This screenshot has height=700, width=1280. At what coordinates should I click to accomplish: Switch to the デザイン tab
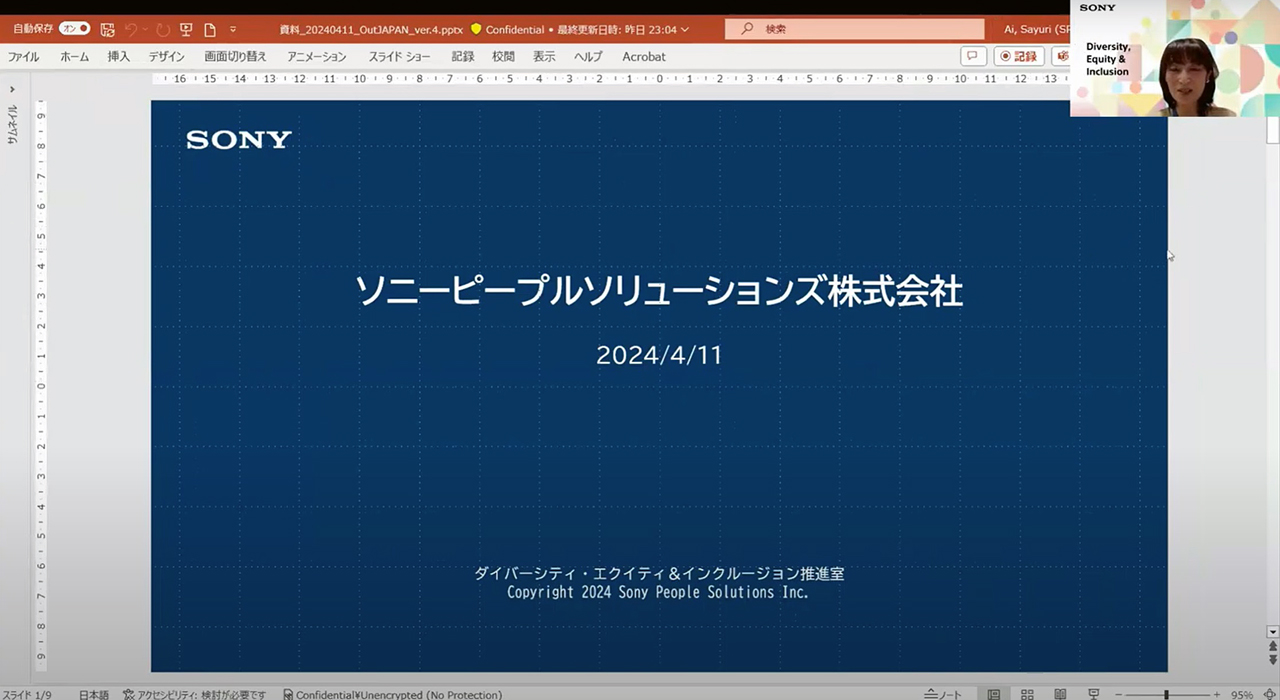167,57
